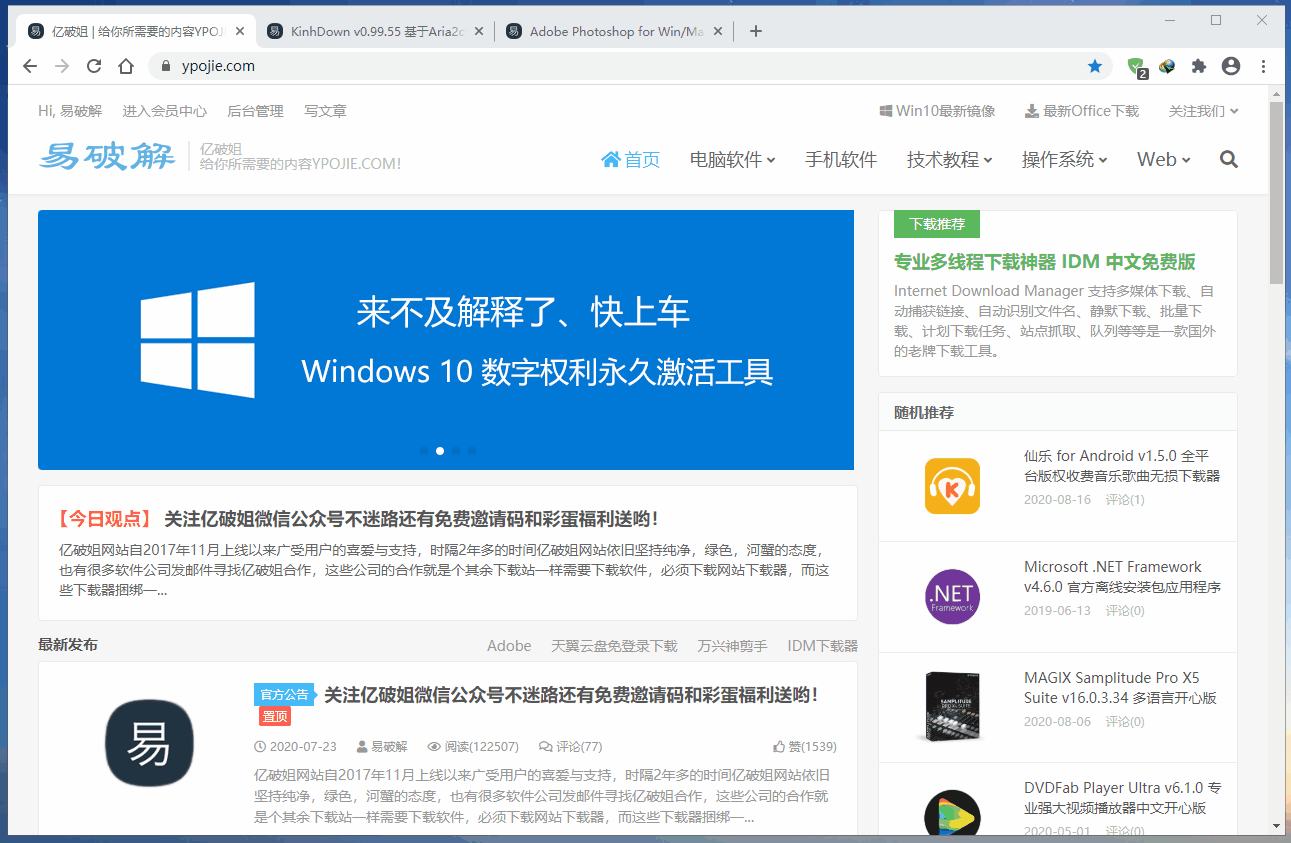Click the .NET Framework purple thumbnail
Screen dimensions: 1291x843
[x=952, y=597]
